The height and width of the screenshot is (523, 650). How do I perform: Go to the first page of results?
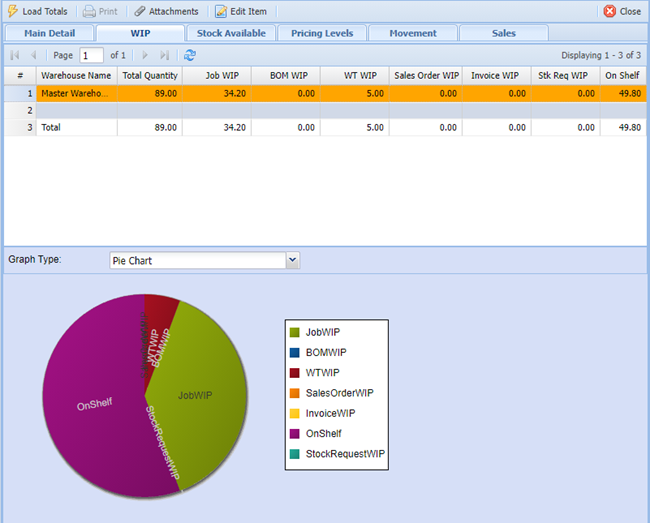(x=15, y=55)
